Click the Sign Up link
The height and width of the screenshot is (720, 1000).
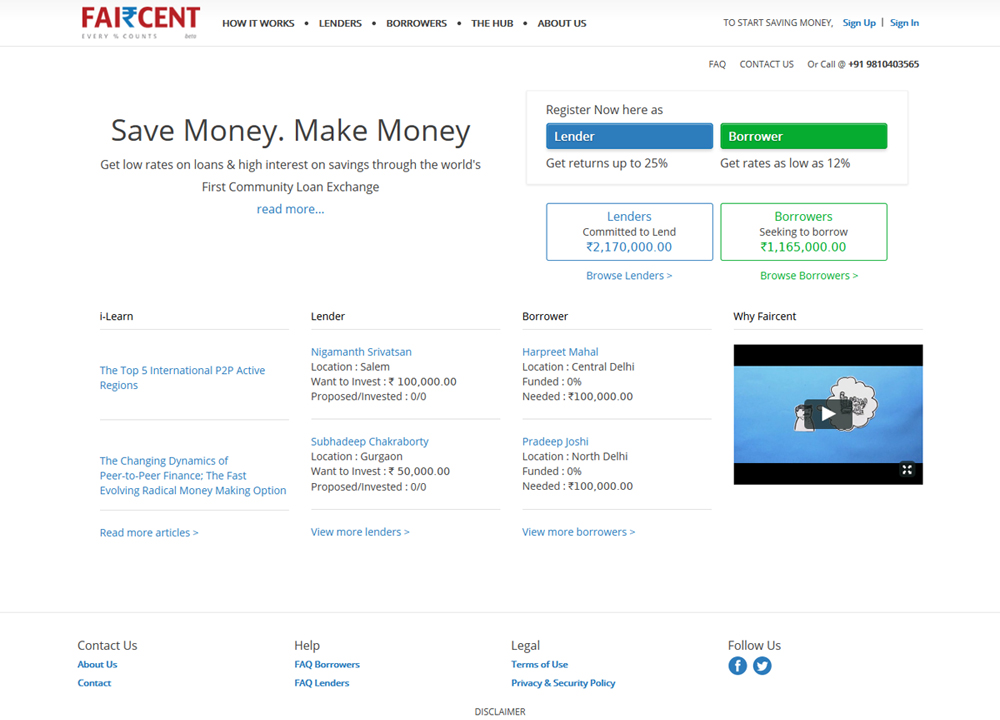859,23
